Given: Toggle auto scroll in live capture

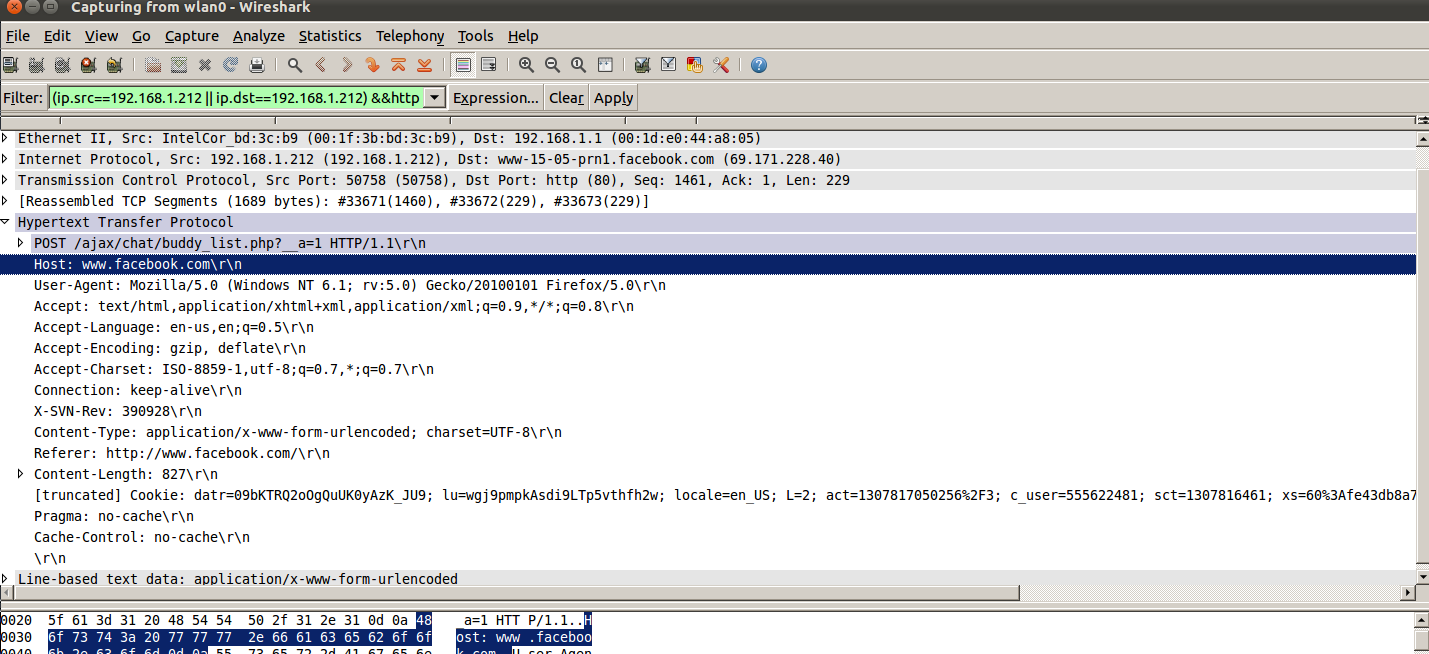Looking at the screenshot, I should click(x=489, y=65).
